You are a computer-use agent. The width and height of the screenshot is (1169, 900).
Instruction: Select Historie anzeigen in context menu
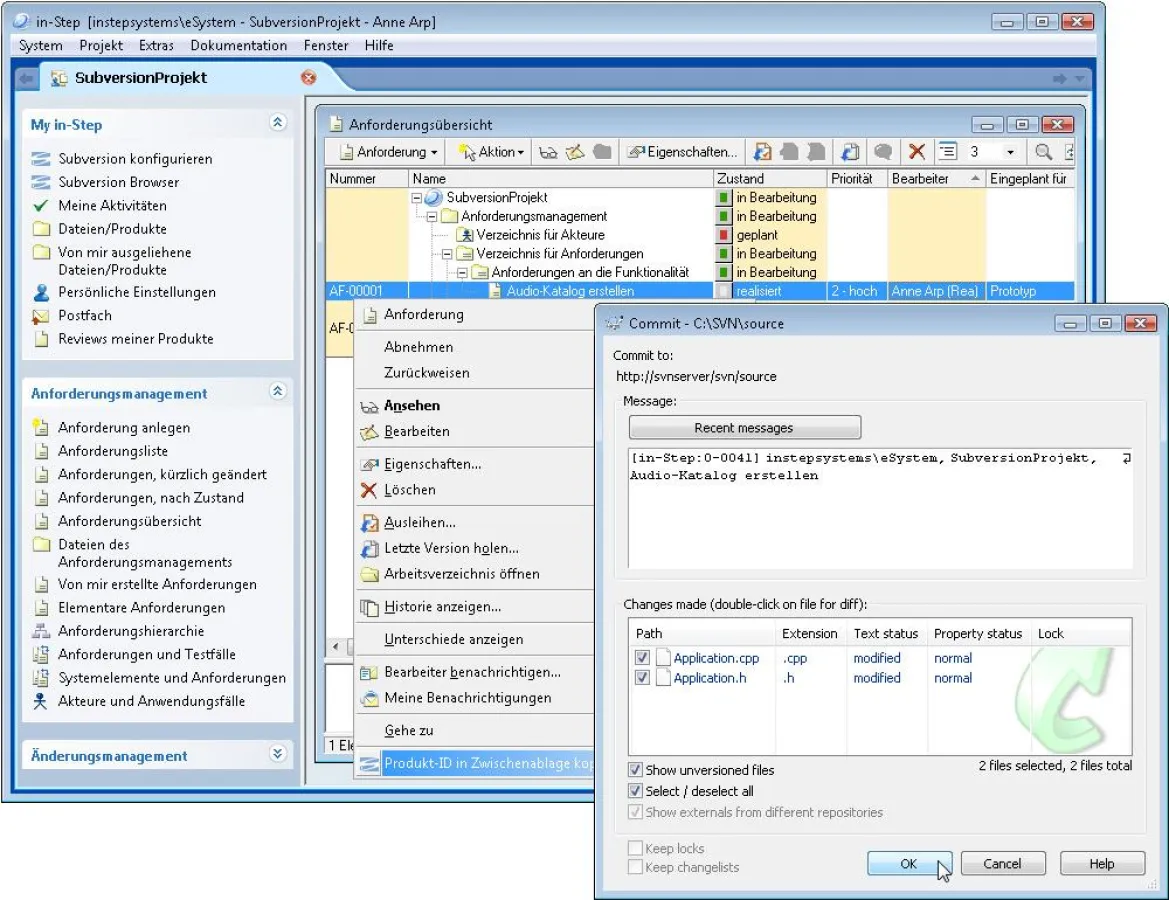[x=442, y=607]
